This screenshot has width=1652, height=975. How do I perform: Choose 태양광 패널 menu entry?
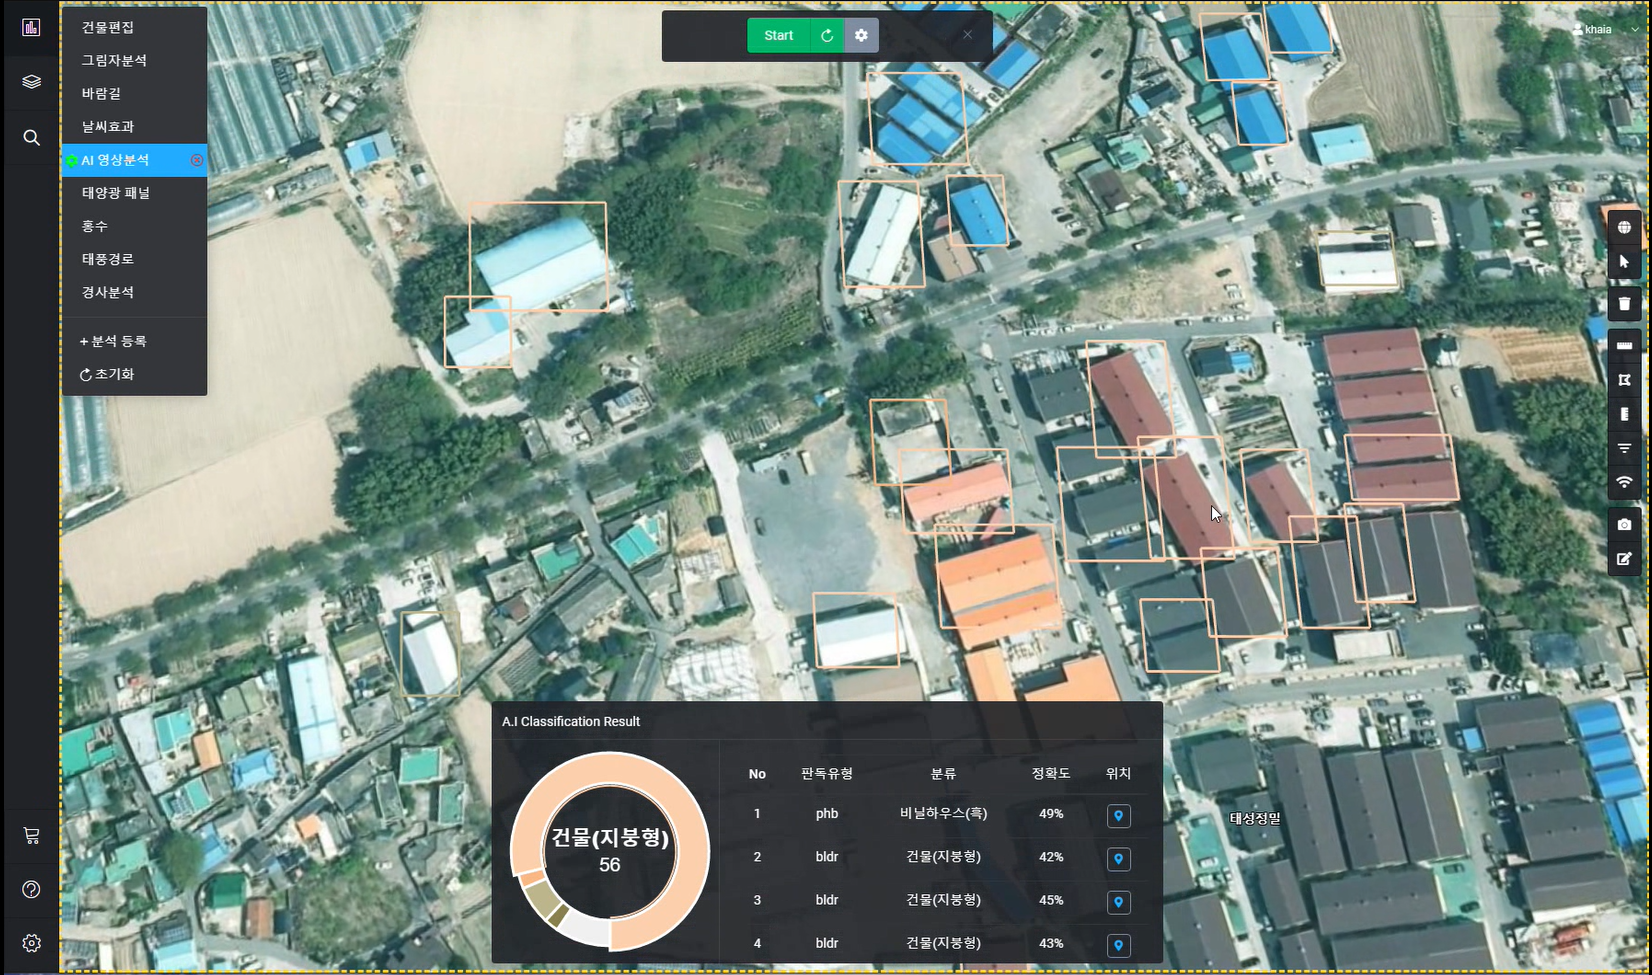116,193
